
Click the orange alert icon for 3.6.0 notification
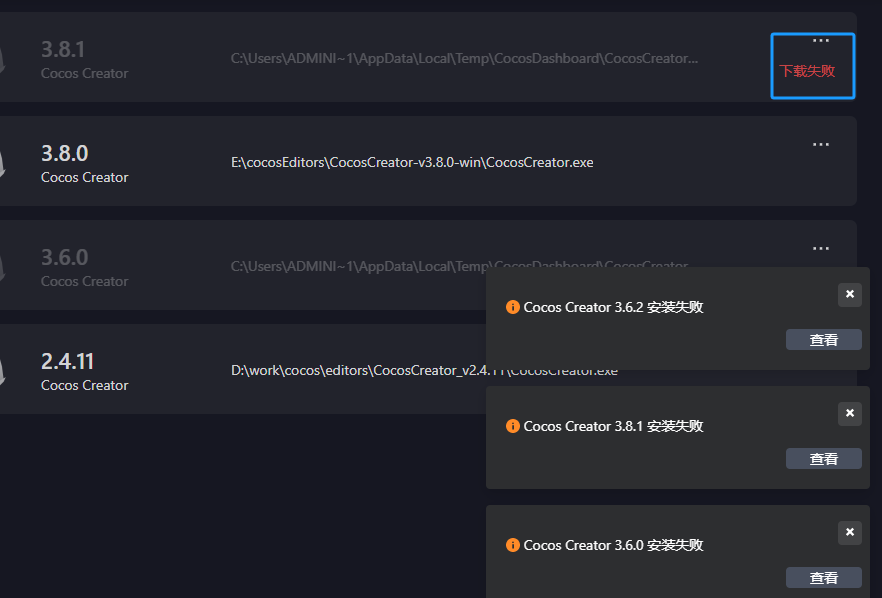pos(513,545)
